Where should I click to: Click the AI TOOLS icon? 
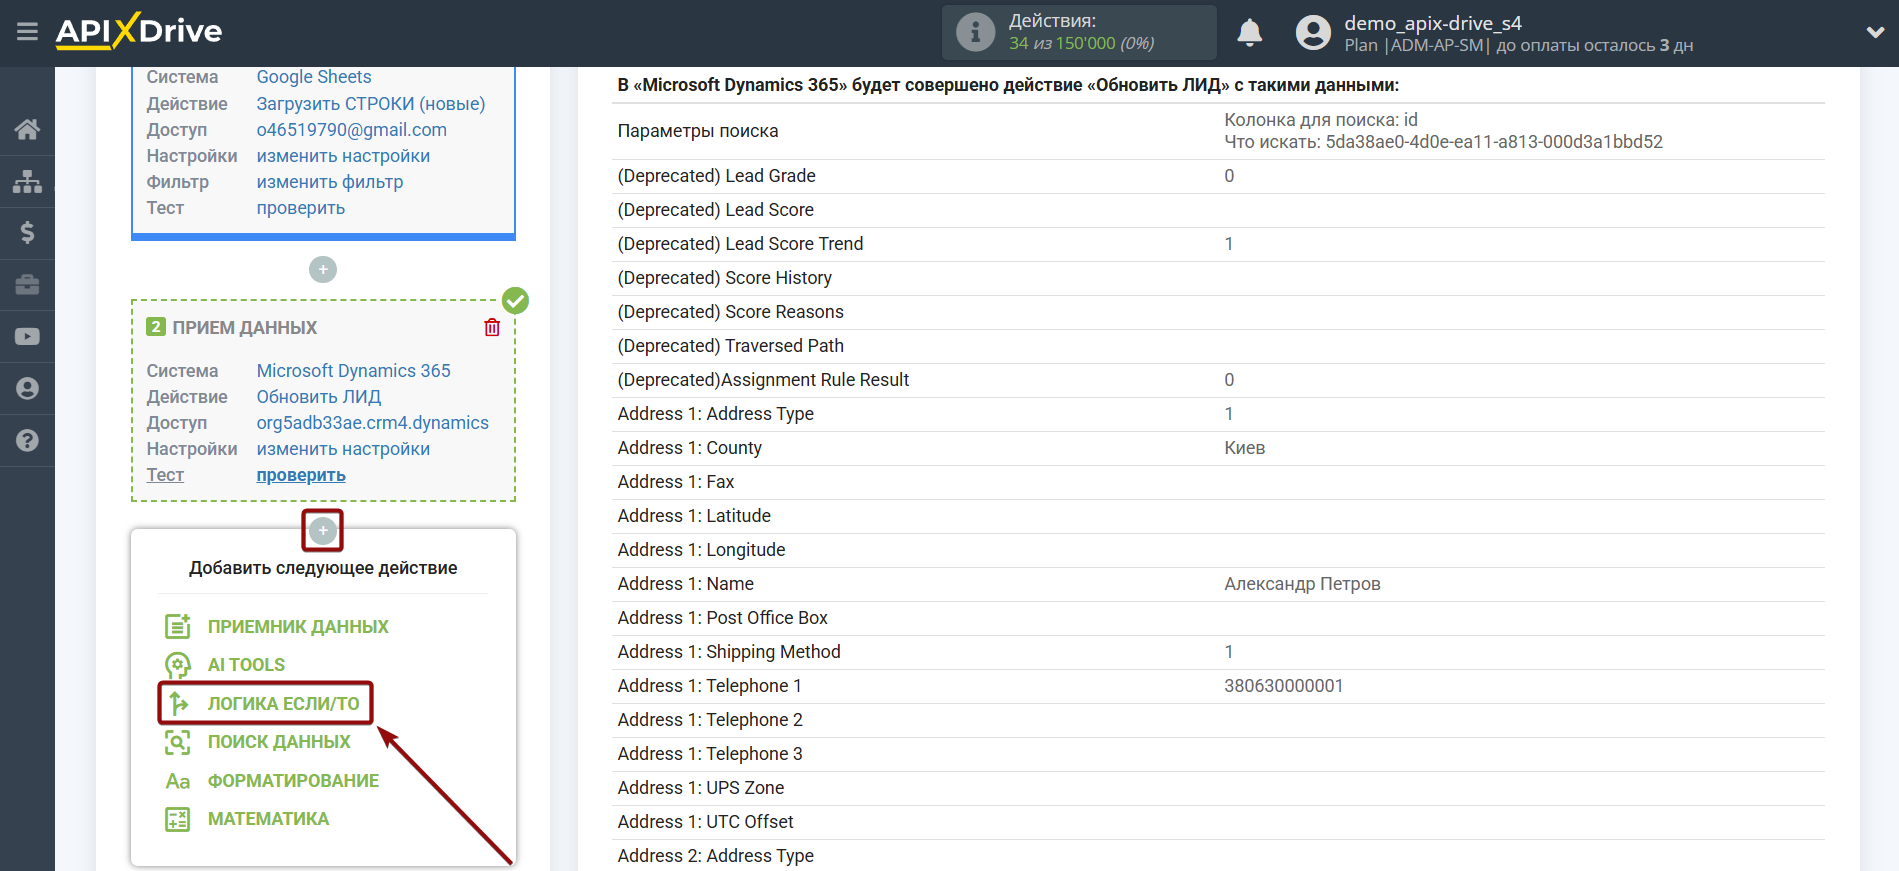click(177, 665)
